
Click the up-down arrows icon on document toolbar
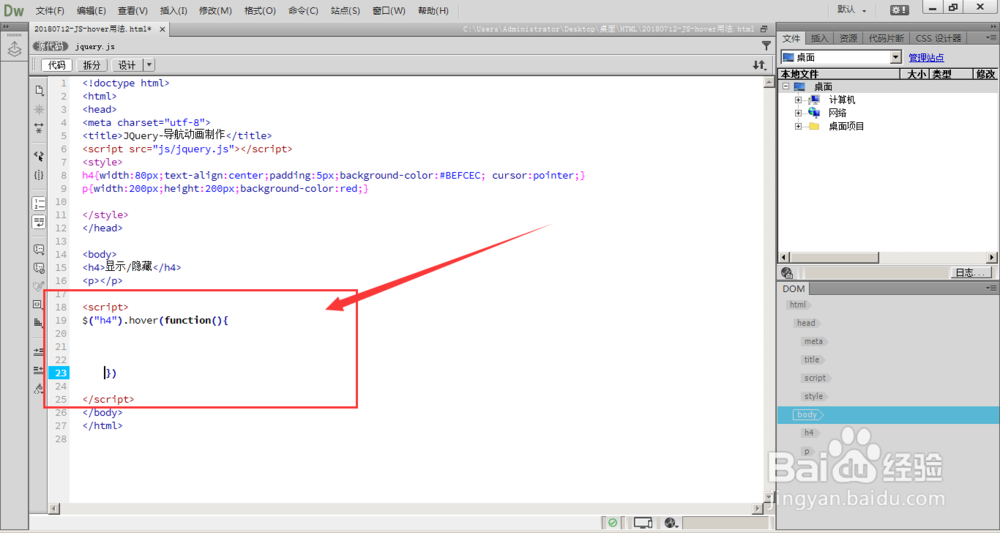(759, 65)
